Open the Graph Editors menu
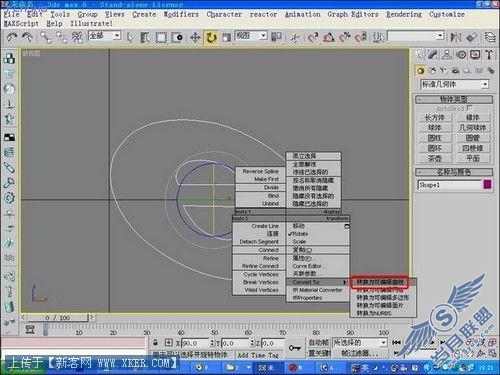This screenshot has height=375, width=500. (x=353, y=14)
